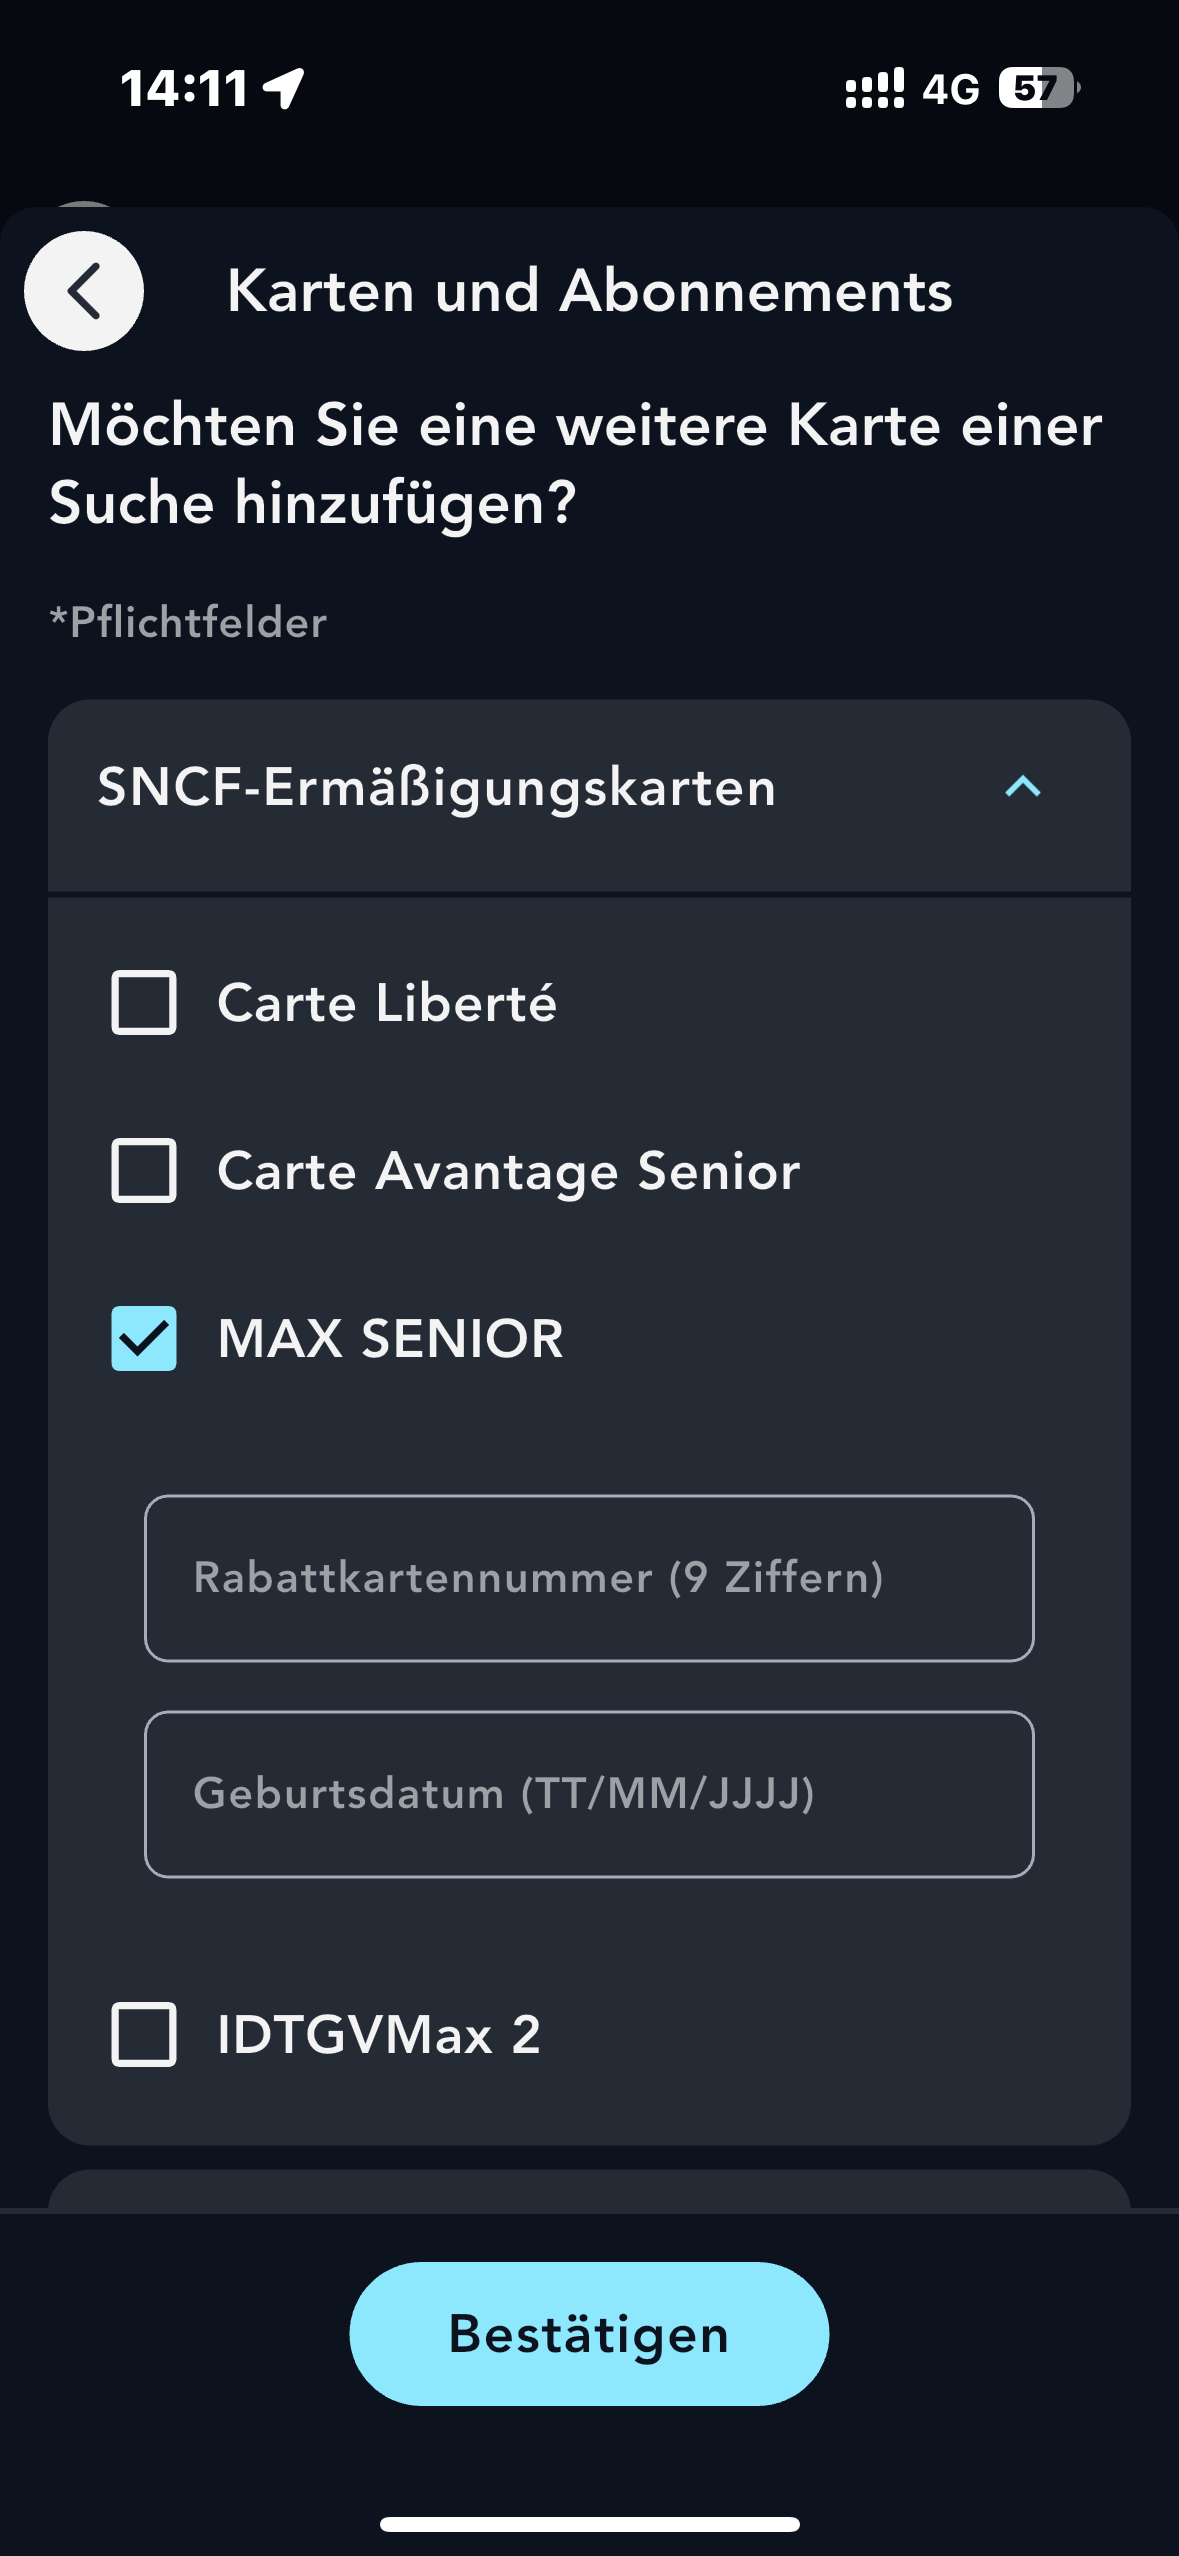Tap the SNCF-Ermäßigungskarten section header
Viewport: 1179px width, 2556px height.
click(x=437, y=787)
